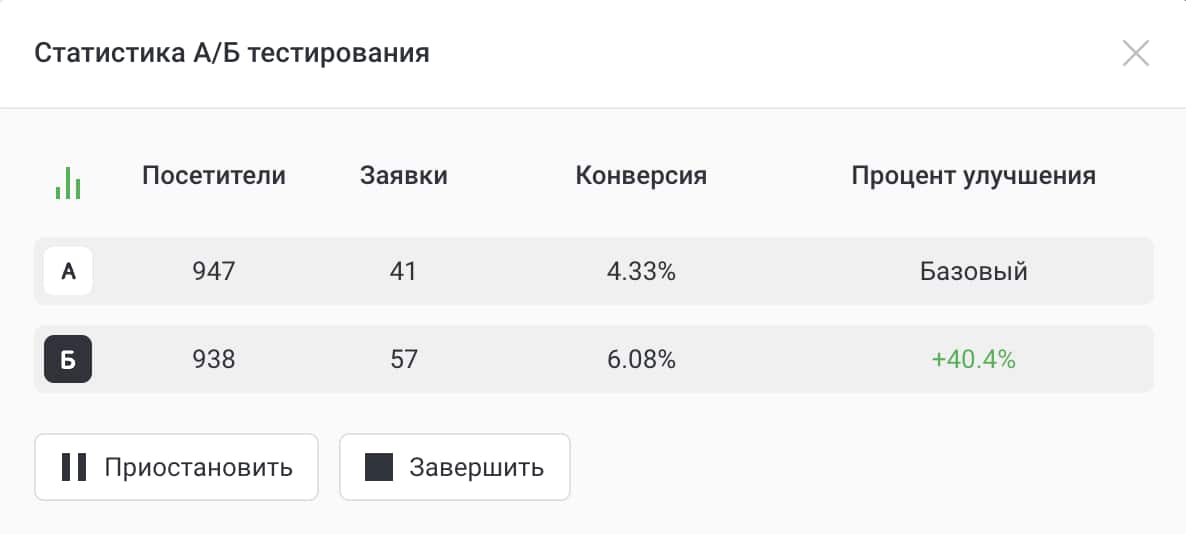Image resolution: width=1186 pixels, height=534 pixels.
Task: Click the Конверсия column header
Action: pyautogui.click(x=641, y=176)
